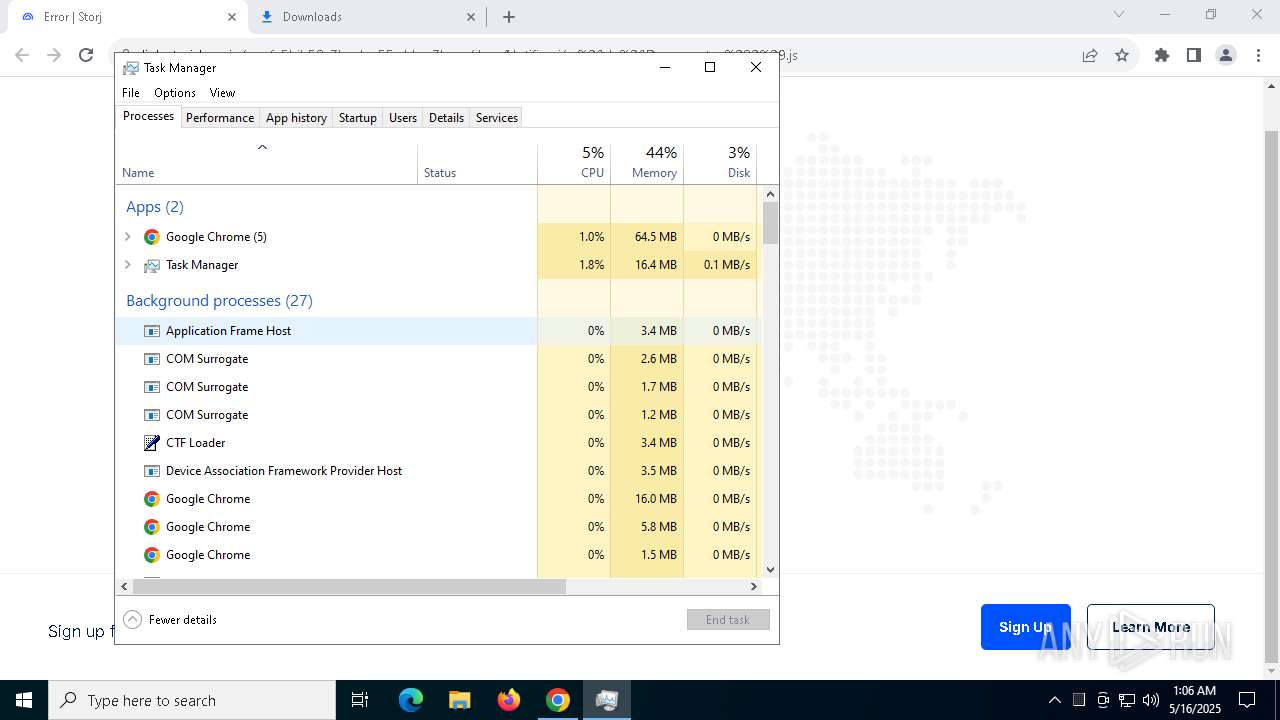The height and width of the screenshot is (720, 1280).
Task: Click the Task Manager app icon in Apps list
Action: (152, 265)
